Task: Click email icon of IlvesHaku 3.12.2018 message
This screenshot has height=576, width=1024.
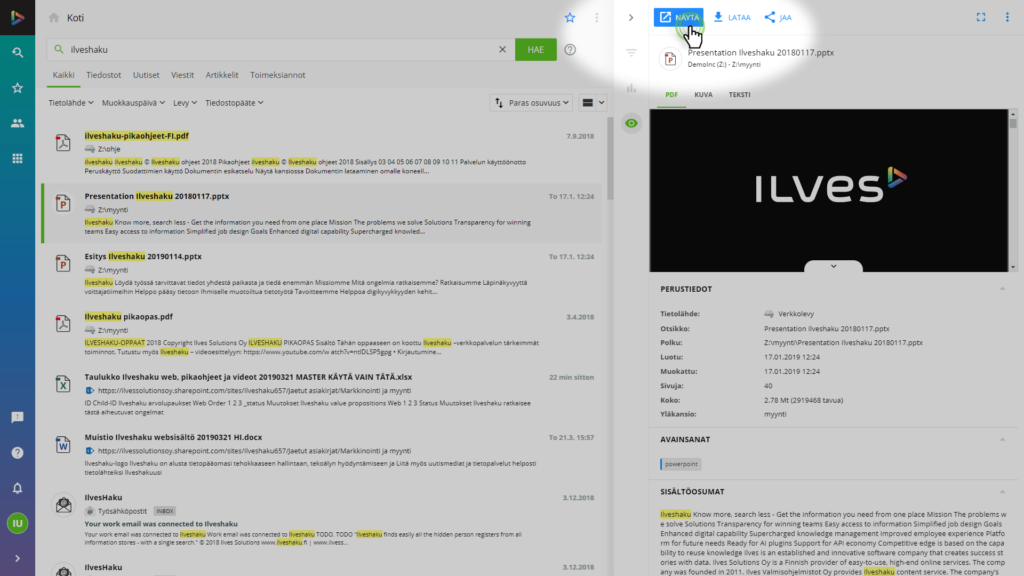Action: (x=63, y=504)
